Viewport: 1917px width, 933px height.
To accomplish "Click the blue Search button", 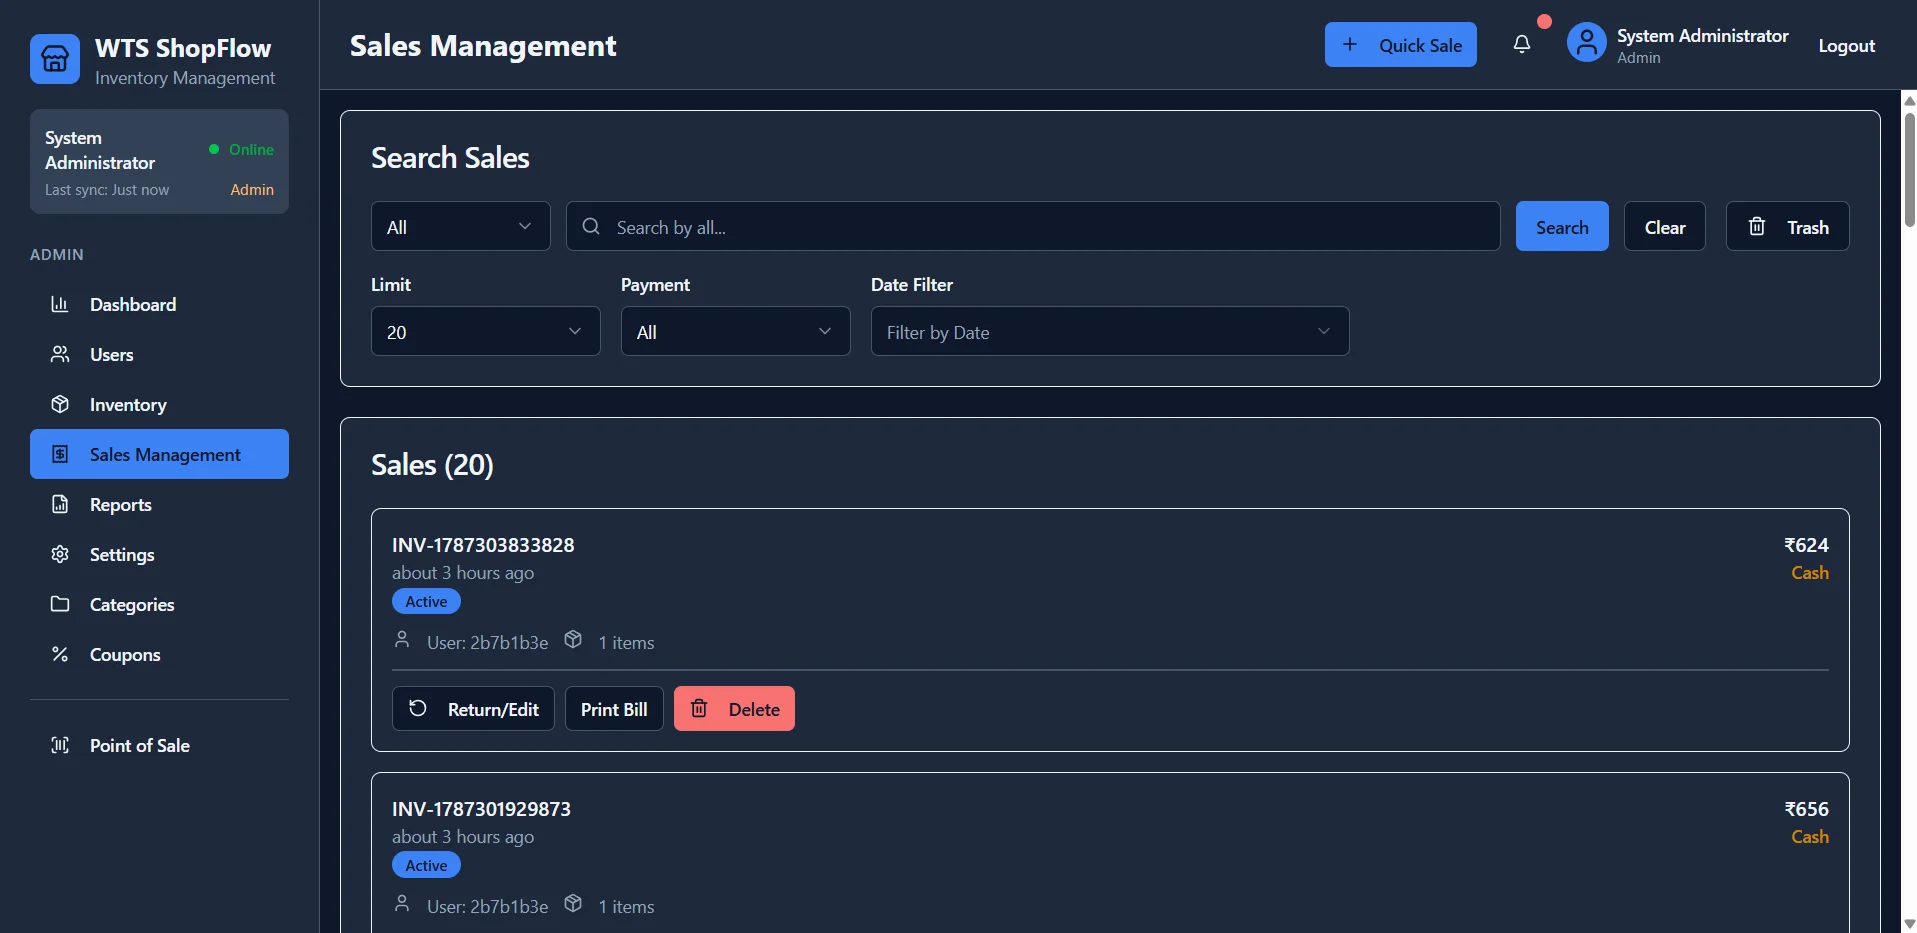I will pyautogui.click(x=1562, y=226).
